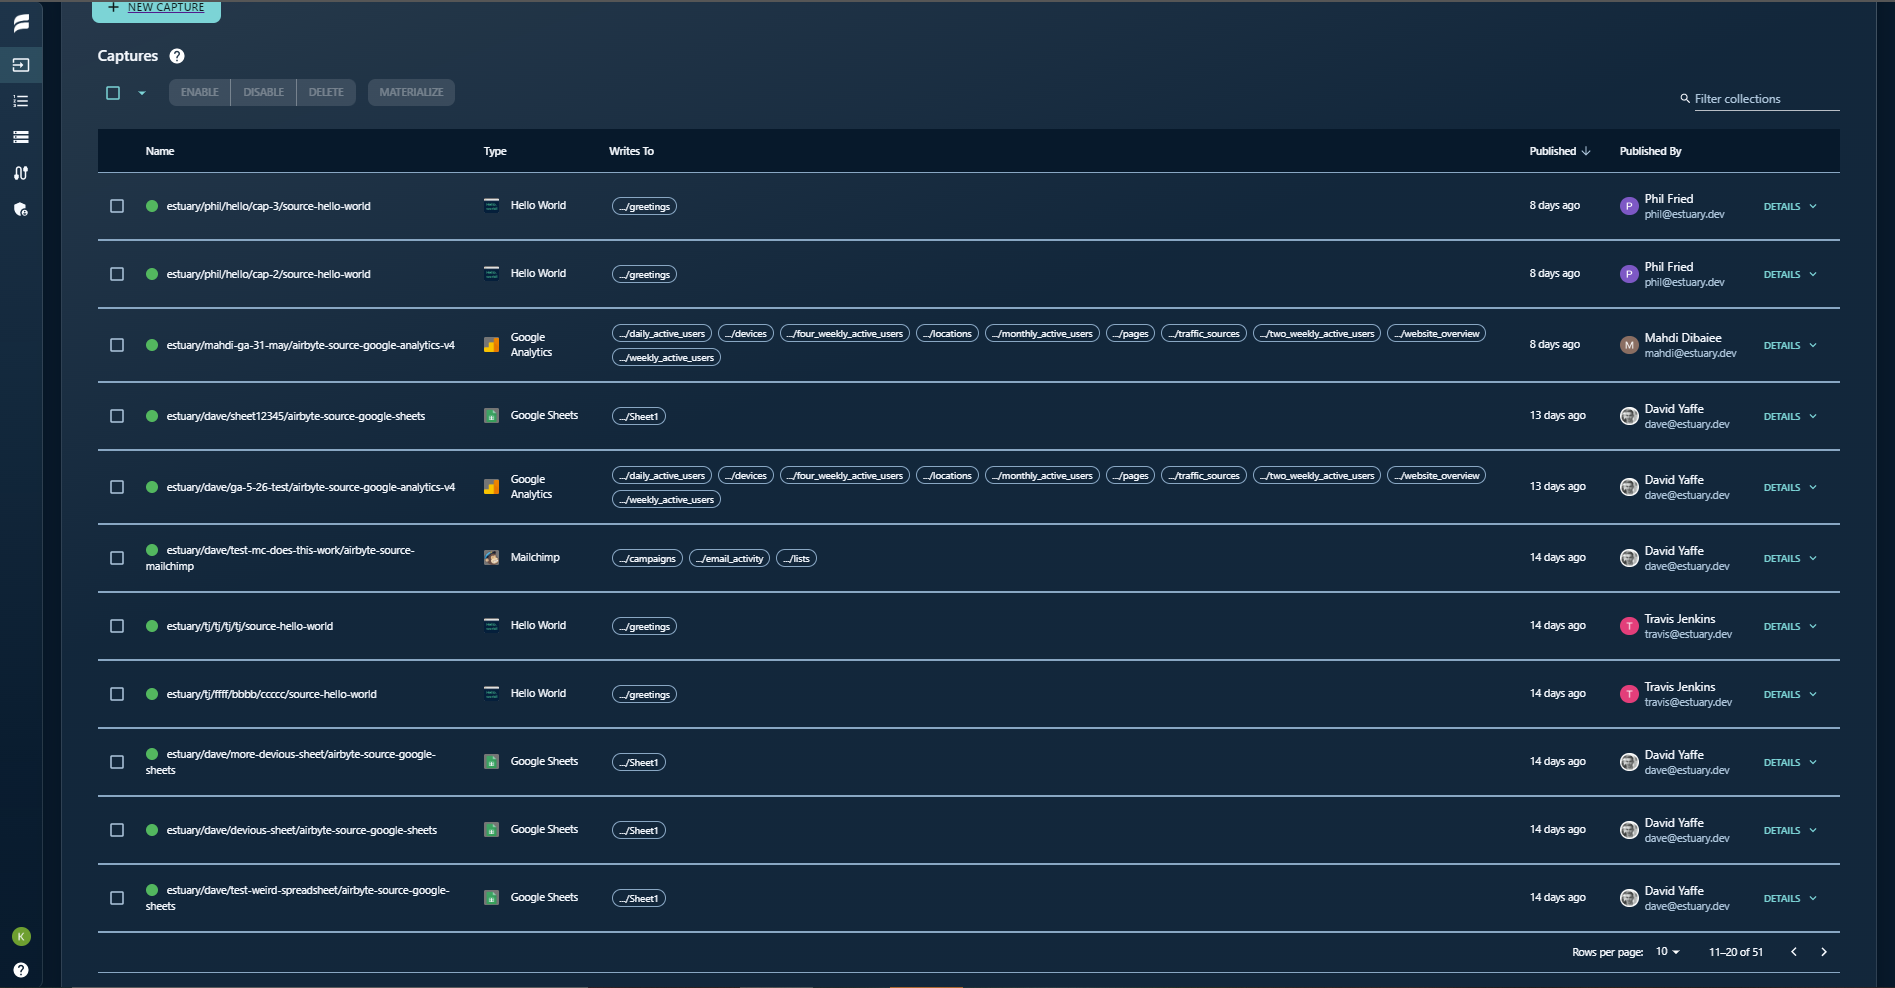Image resolution: width=1895 pixels, height=988 pixels.
Task: Select the Captures sidebar icon
Action: click(21, 64)
